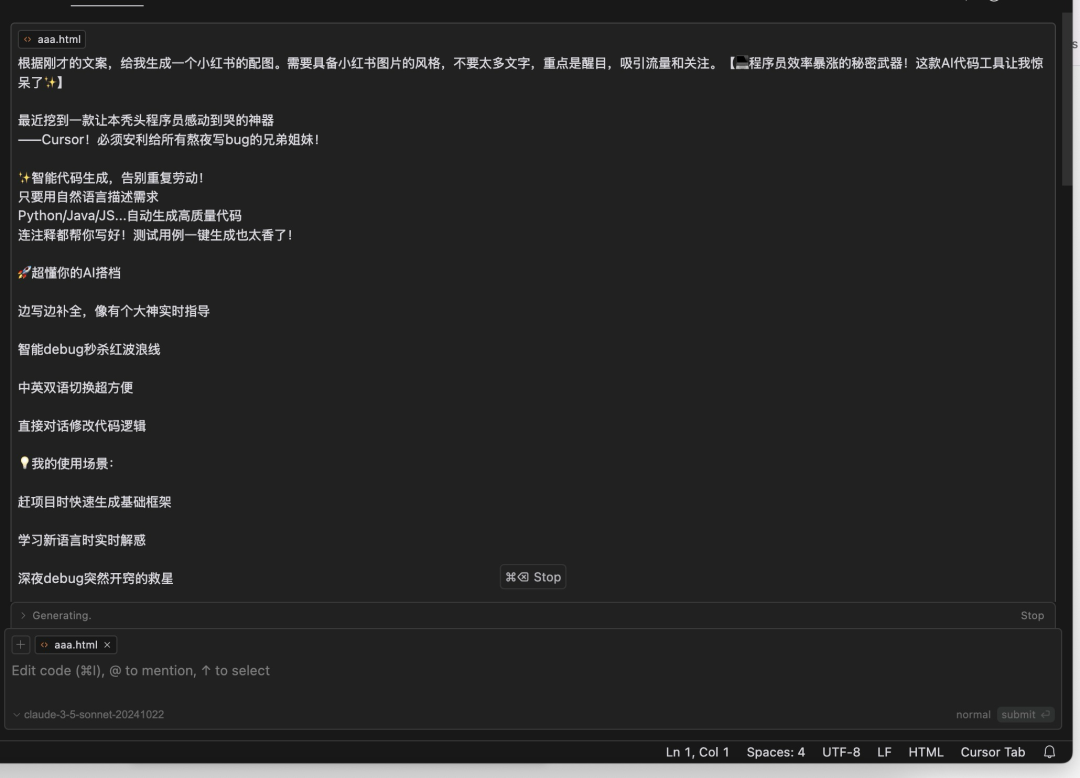Click the text 直接对话修改代码逻辑
Viewport: 1080px width, 778px height.
click(81, 425)
